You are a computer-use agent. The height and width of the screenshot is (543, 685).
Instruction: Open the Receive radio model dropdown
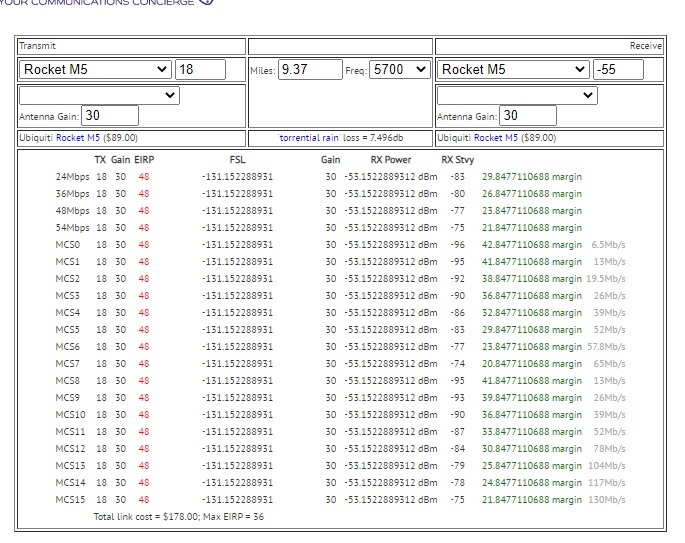(513, 70)
